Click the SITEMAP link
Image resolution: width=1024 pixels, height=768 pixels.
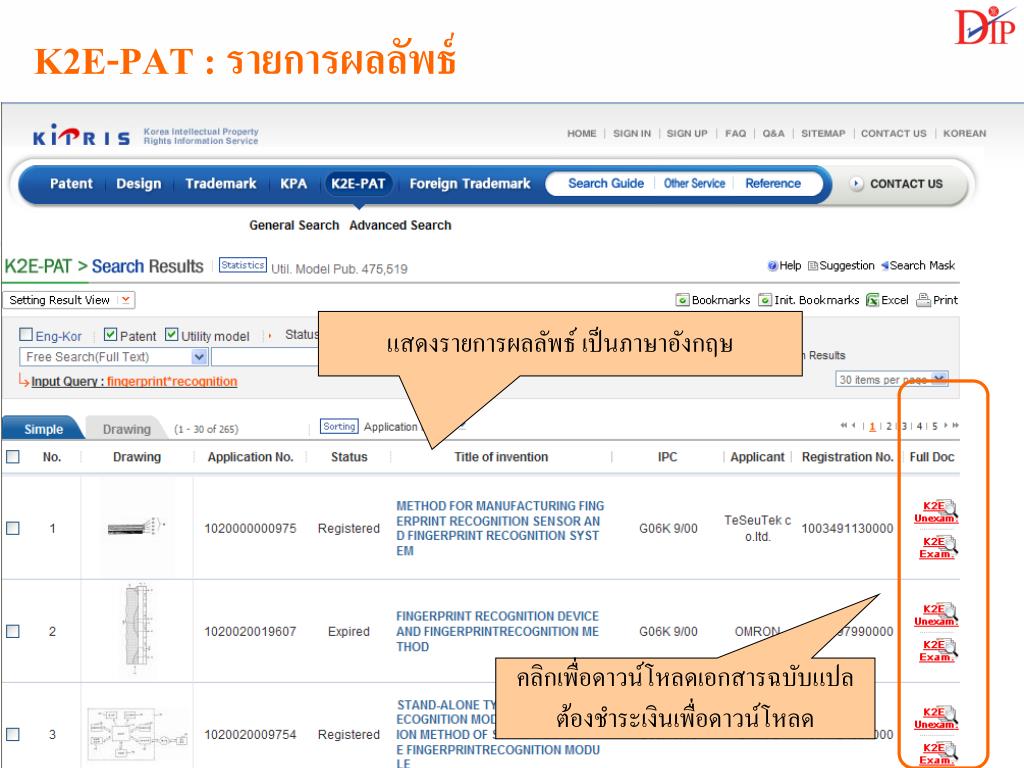coord(823,133)
